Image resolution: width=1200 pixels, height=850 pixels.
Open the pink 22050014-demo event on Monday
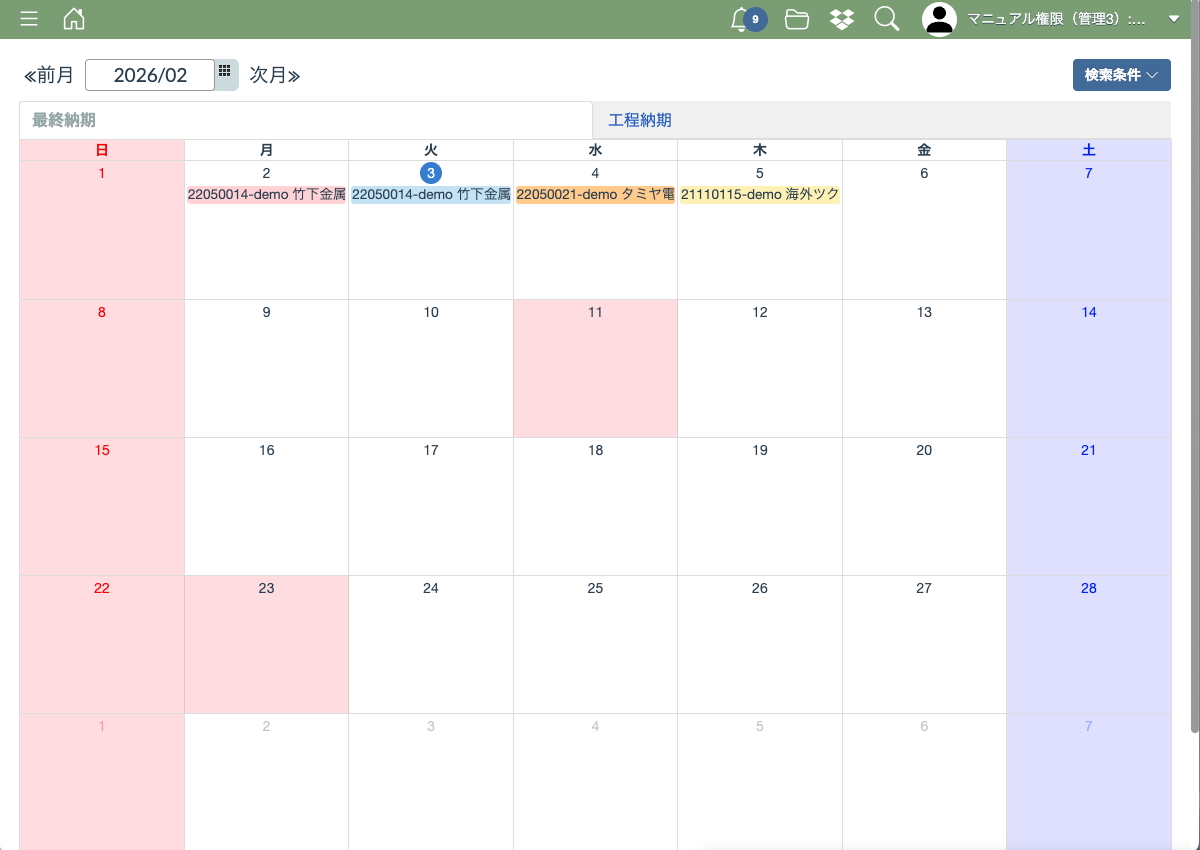click(266, 195)
